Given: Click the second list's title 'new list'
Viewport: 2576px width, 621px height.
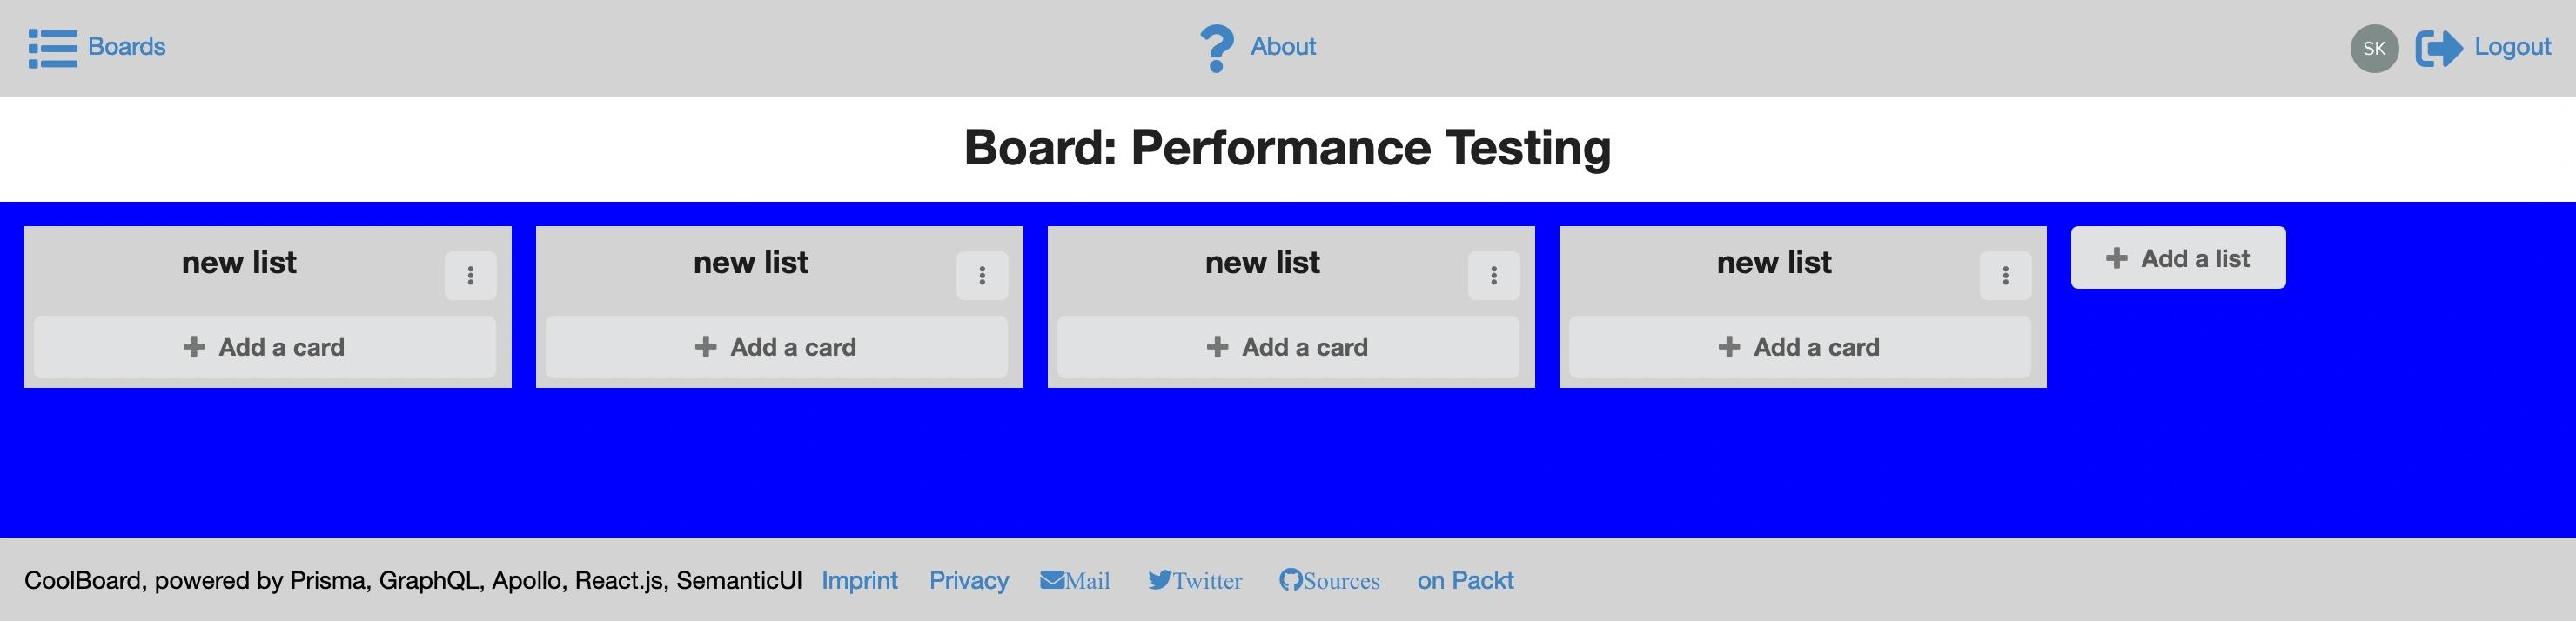Looking at the screenshot, I should (751, 262).
